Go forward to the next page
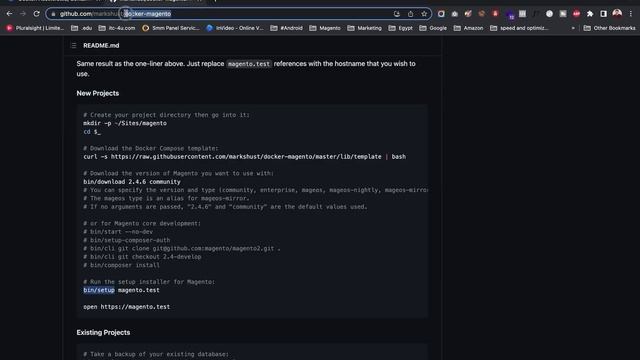The width and height of the screenshot is (640, 360). pos(23,14)
